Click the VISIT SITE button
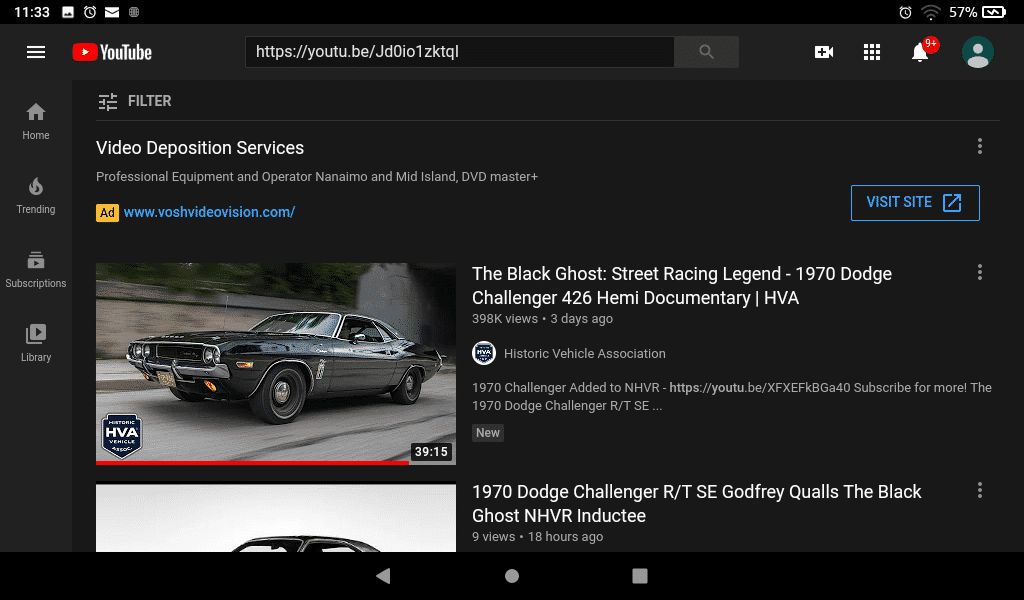 tap(915, 203)
